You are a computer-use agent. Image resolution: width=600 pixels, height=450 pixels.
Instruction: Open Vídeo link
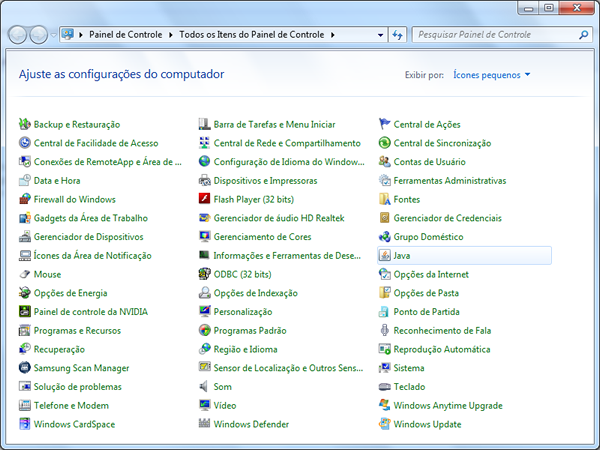pos(225,406)
